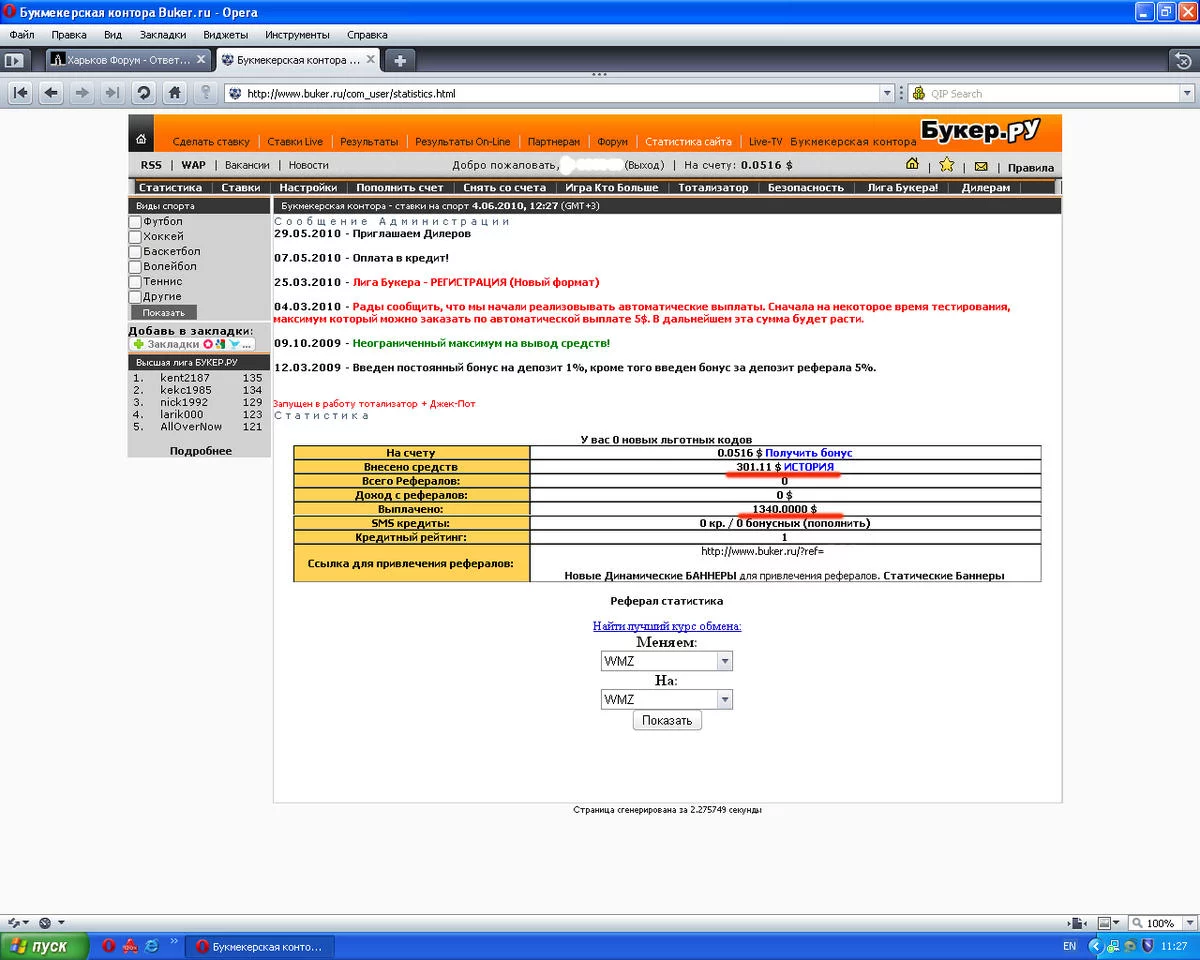The image size is (1200, 960).
Task: Click the Показать button under exchange dropdowns
Action: pyautogui.click(x=667, y=720)
